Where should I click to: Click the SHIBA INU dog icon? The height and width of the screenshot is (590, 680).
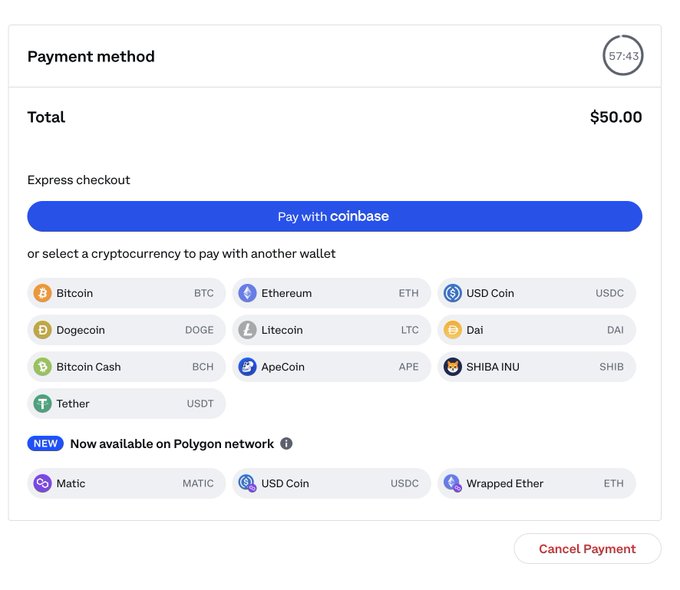452,367
